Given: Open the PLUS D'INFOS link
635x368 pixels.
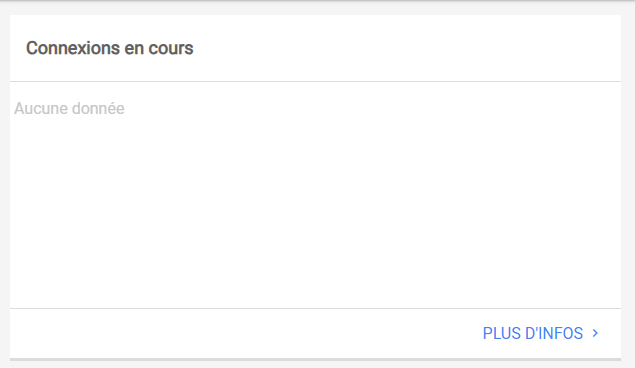Looking at the screenshot, I should pyautogui.click(x=540, y=333).
